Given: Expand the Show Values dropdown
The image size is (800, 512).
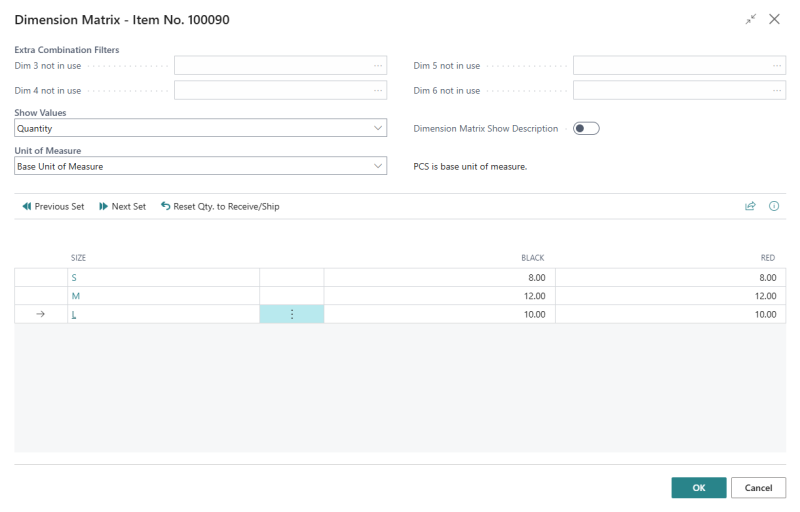Looking at the screenshot, I should [378, 128].
